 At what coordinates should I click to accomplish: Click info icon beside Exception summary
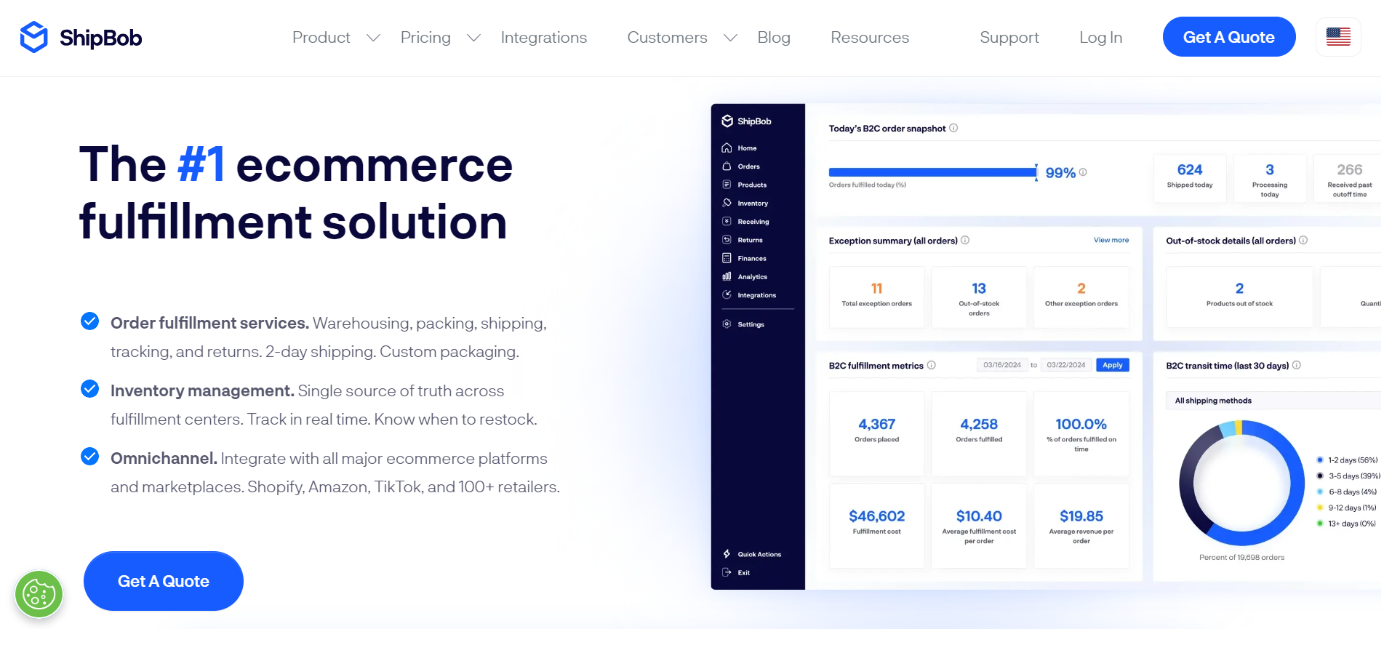[x=965, y=240]
